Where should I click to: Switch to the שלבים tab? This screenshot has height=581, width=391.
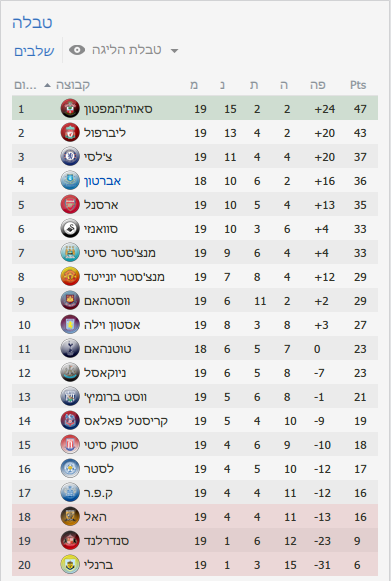click(x=34, y=50)
